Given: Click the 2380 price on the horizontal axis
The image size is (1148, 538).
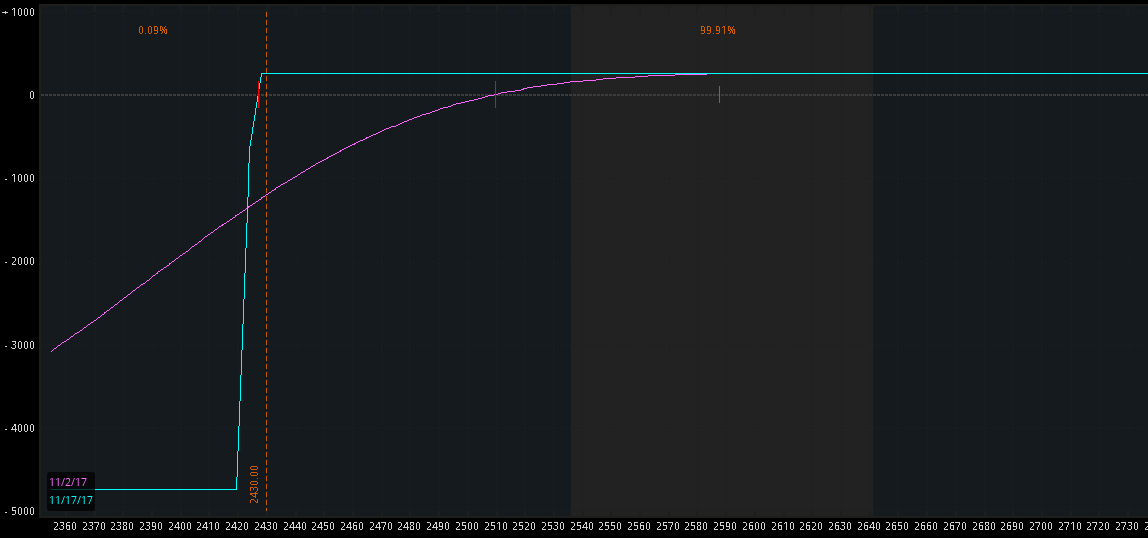Looking at the screenshot, I should click(122, 526).
